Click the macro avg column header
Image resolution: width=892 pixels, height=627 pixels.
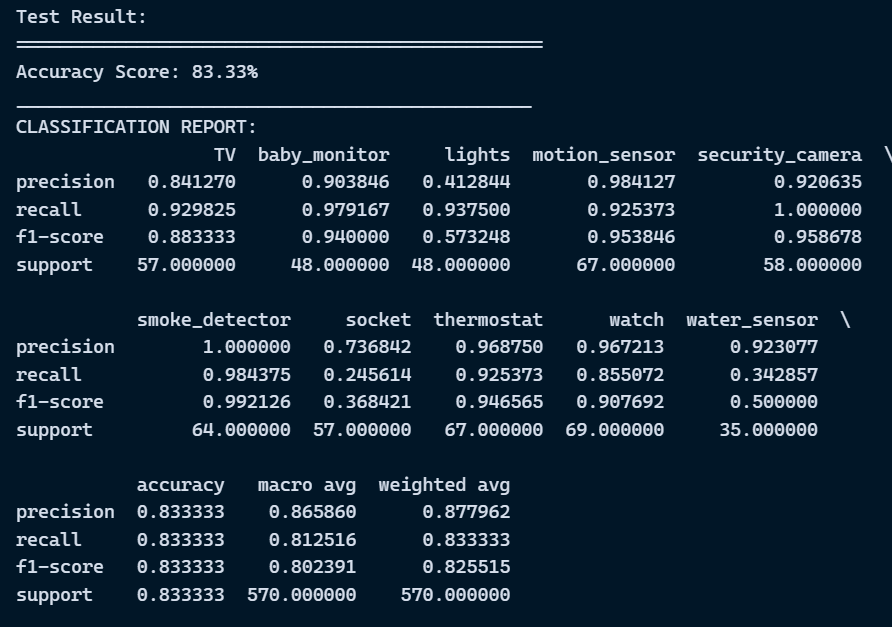307,485
